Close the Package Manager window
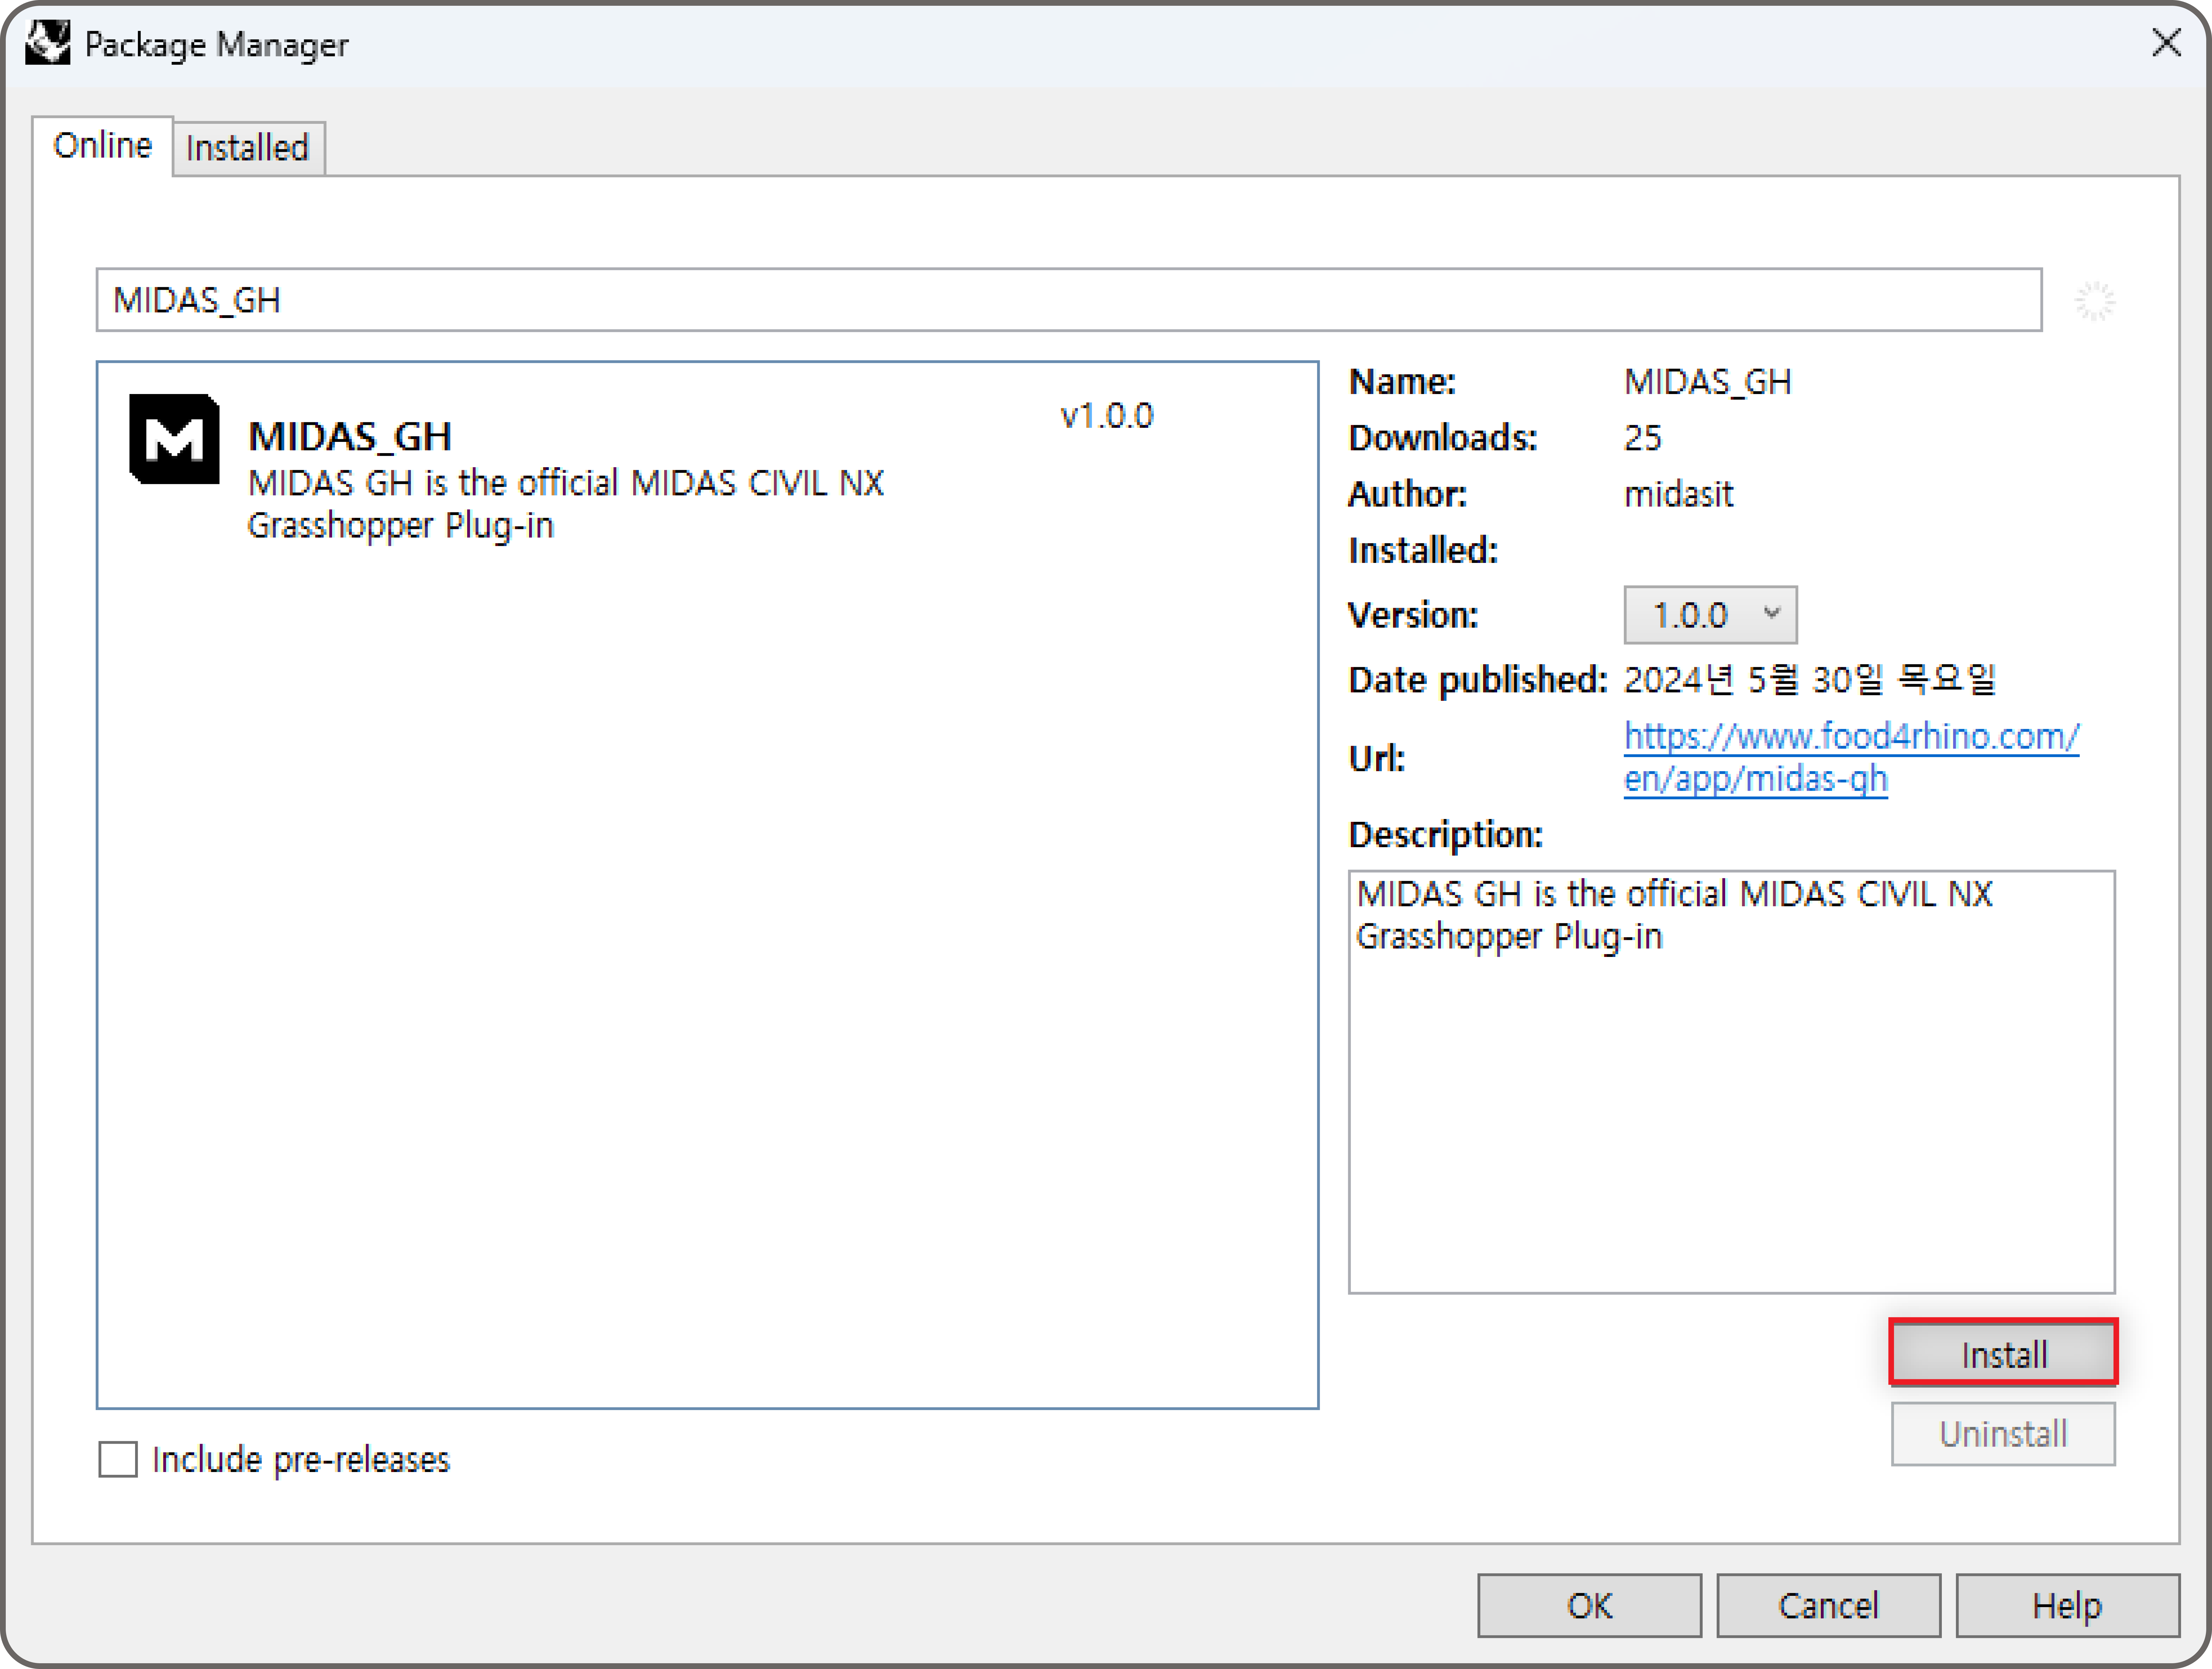Image resolution: width=2212 pixels, height=1669 pixels. coord(2166,43)
